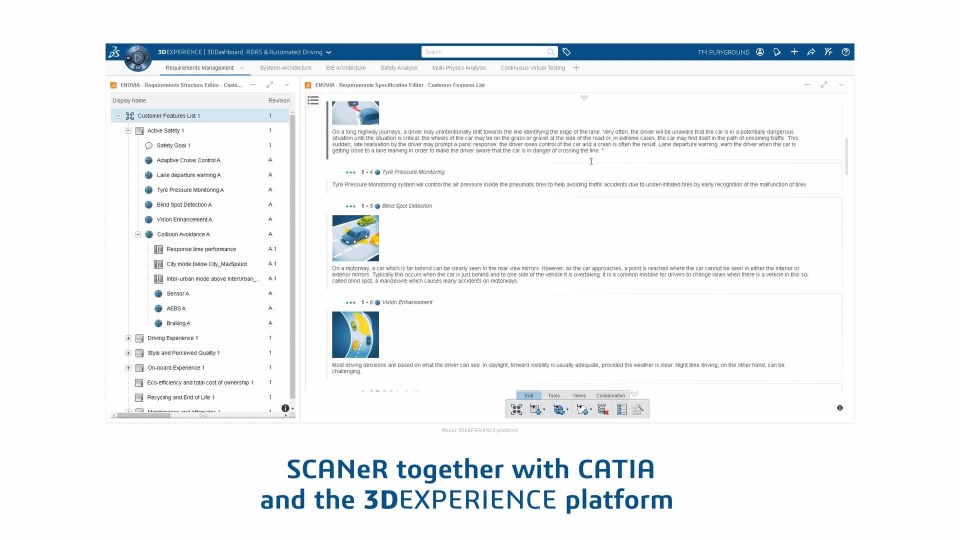The height and width of the screenshot is (540, 960).
Task: Open the tag icon beside search
Action: [x=567, y=52]
